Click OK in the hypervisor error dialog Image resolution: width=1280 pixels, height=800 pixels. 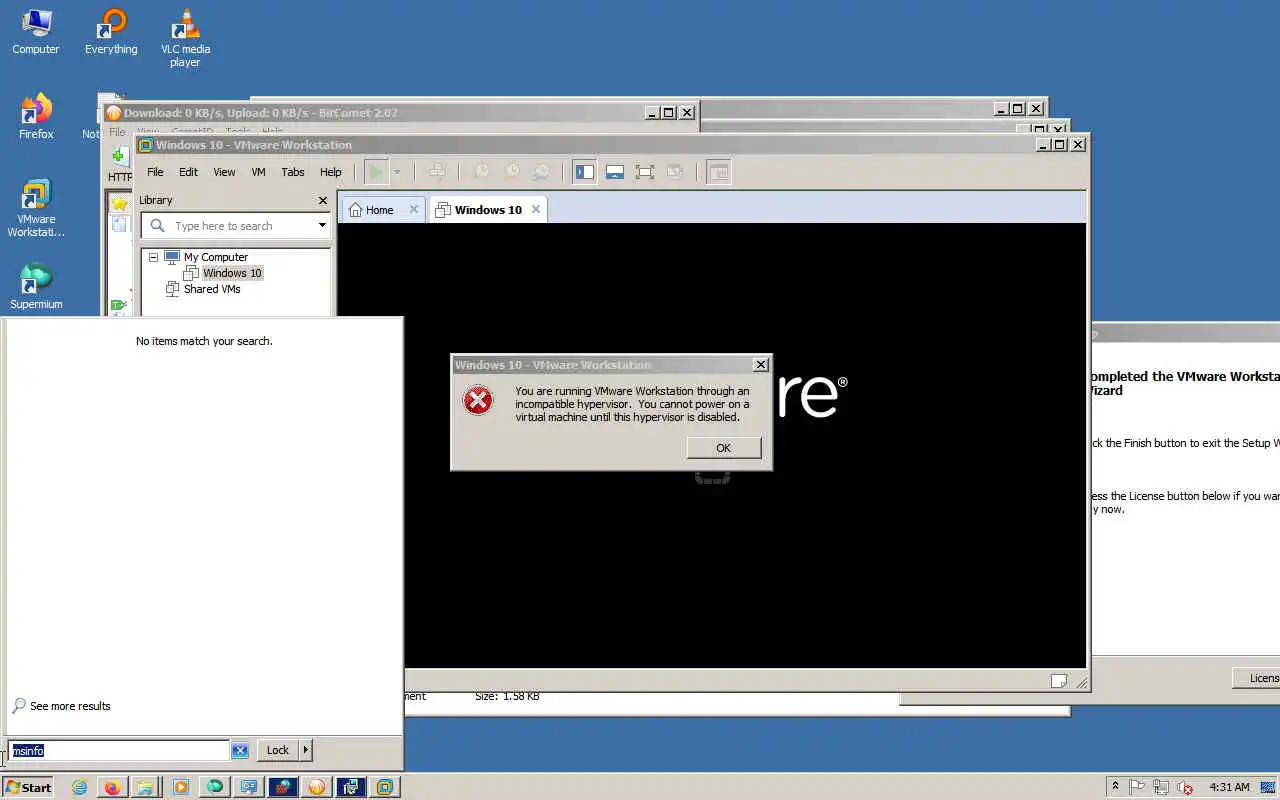coord(724,448)
